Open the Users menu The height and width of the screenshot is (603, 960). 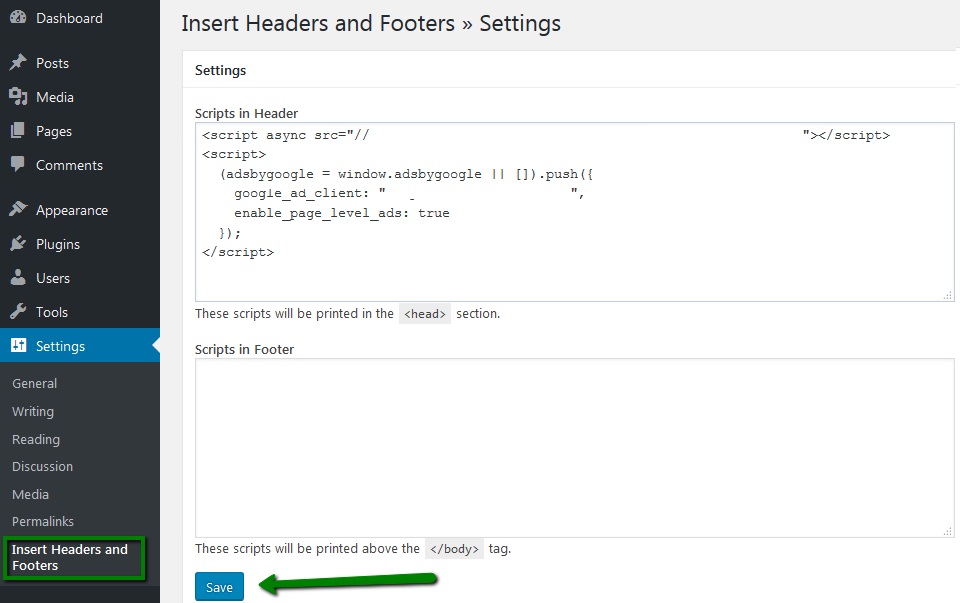point(53,279)
